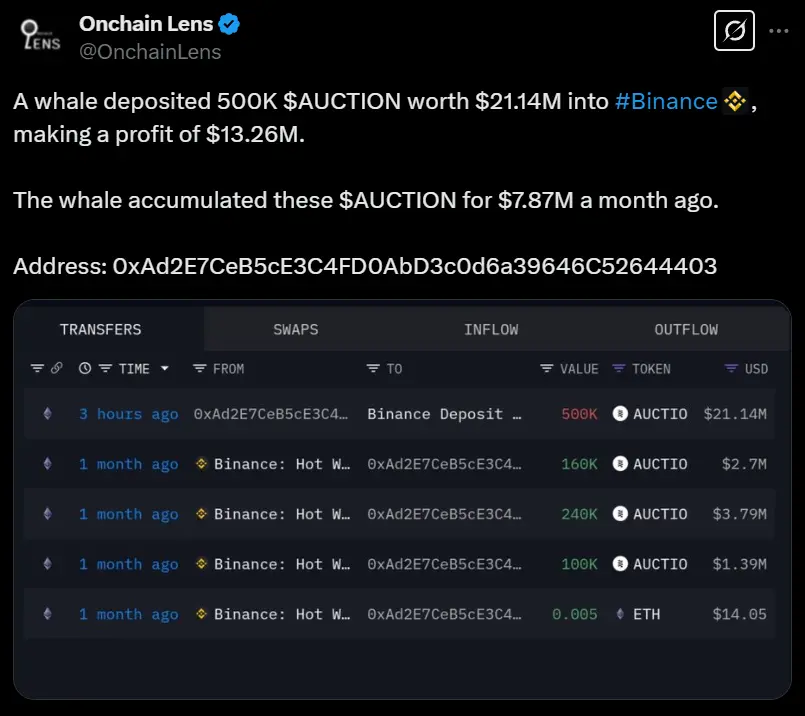
Task: Switch to the OUTFLOW tab
Action: (x=686, y=328)
